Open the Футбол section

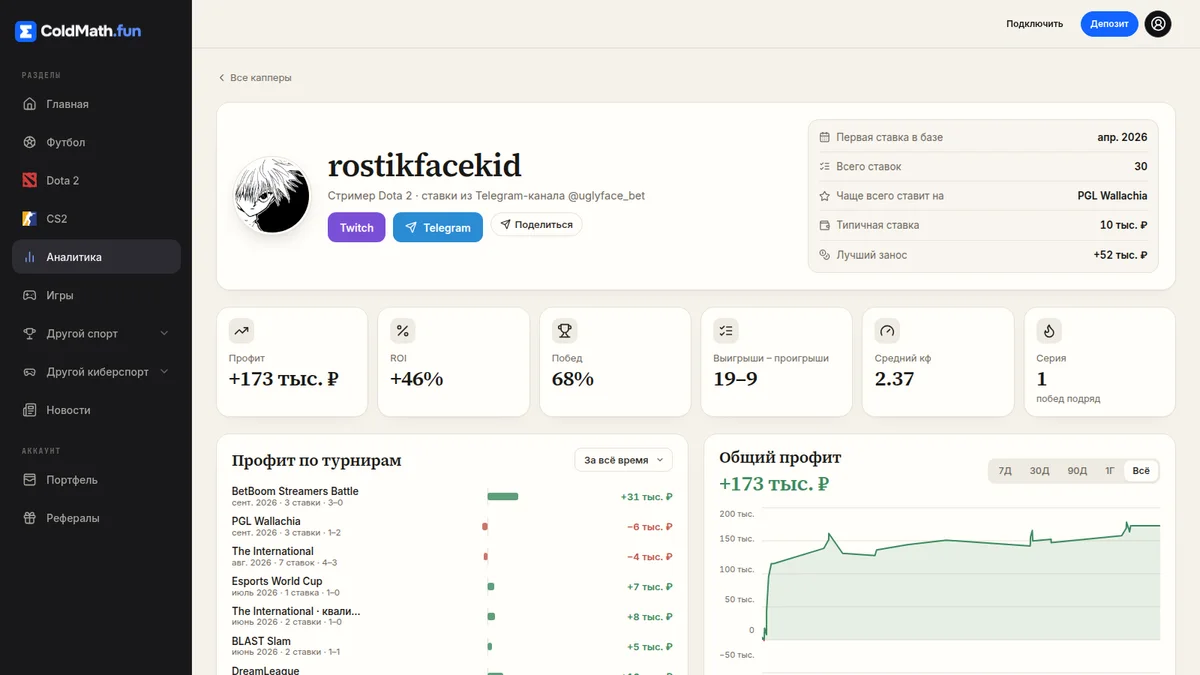[x=96, y=142]
